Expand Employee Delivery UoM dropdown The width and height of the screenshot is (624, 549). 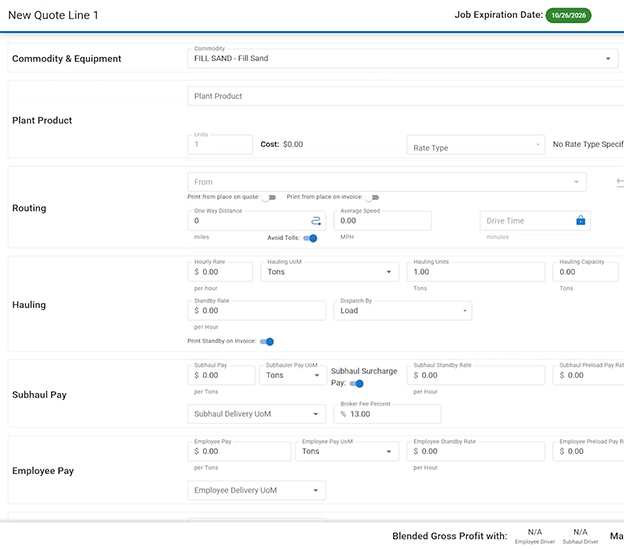click(257, 491)
